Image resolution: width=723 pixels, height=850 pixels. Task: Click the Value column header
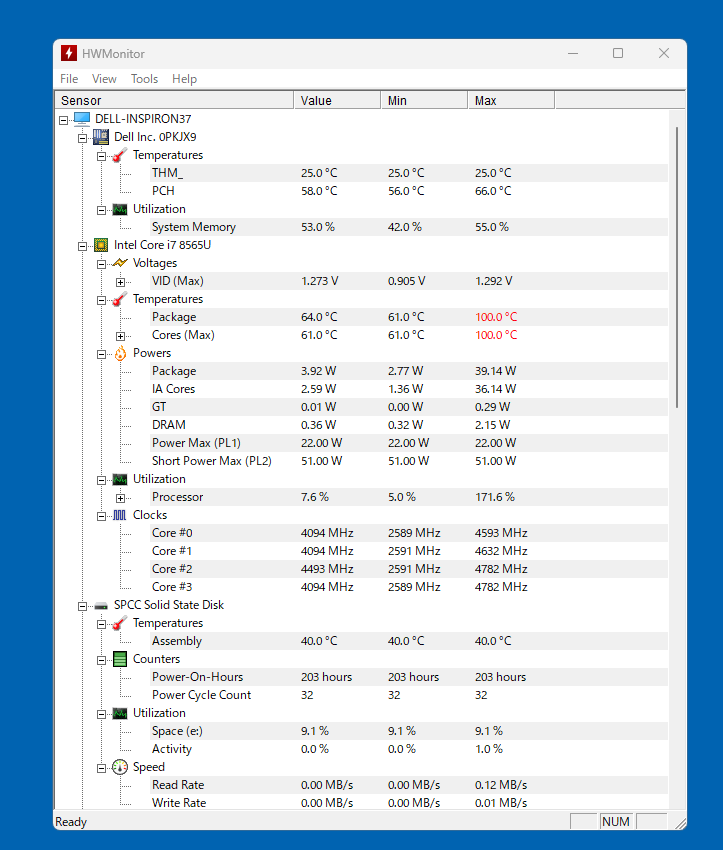pos(337,100)
